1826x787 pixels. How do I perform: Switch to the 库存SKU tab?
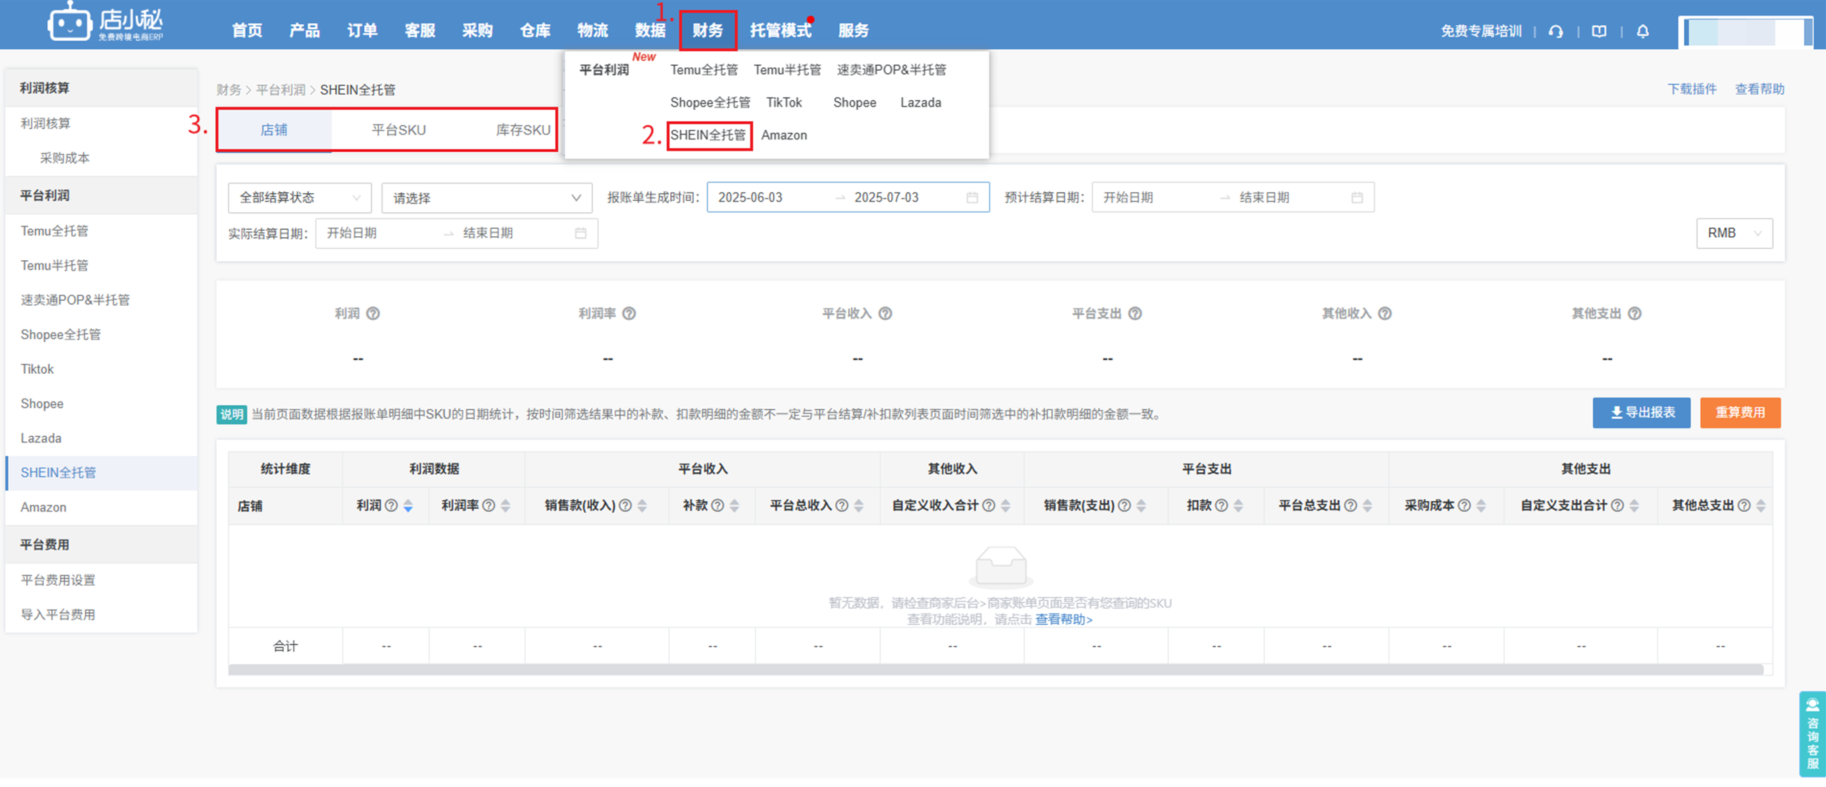click(523, 130)
